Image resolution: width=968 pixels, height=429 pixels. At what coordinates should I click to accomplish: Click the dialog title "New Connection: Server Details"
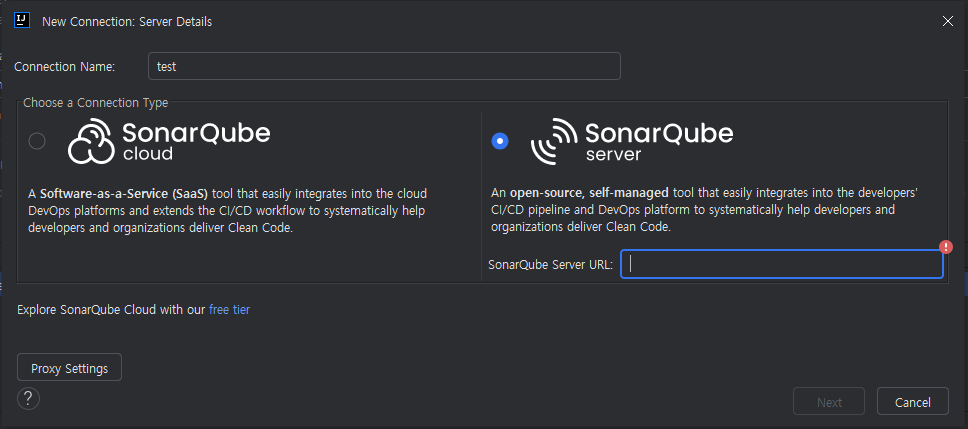[x=127, y=21]
